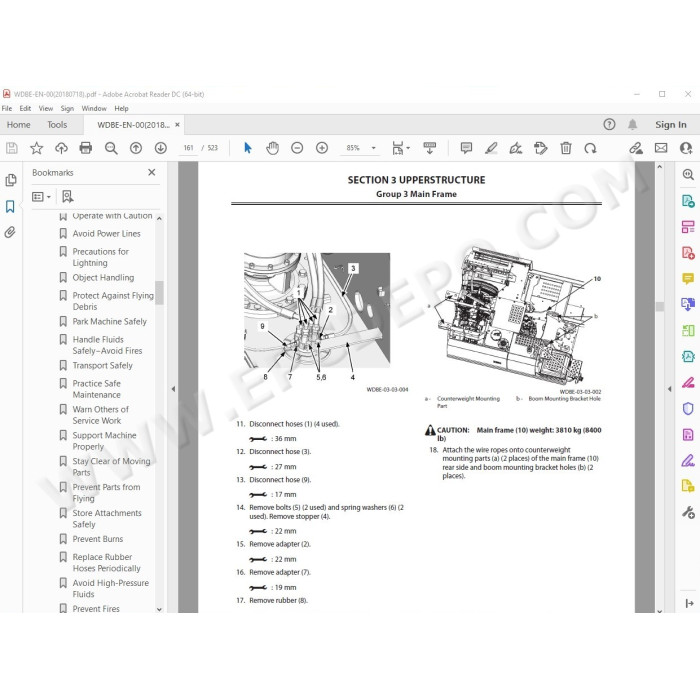
Task: Select the Highlight text tool
Action: click(491, 148)
